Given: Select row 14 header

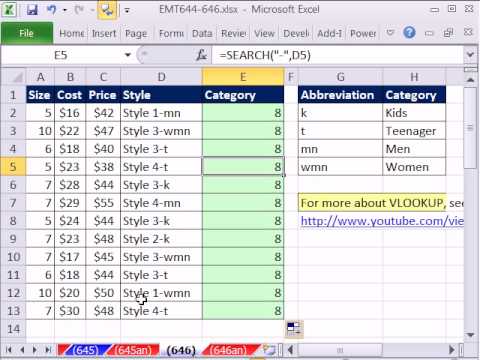Looking at the screenshot, I should [13, 329].
